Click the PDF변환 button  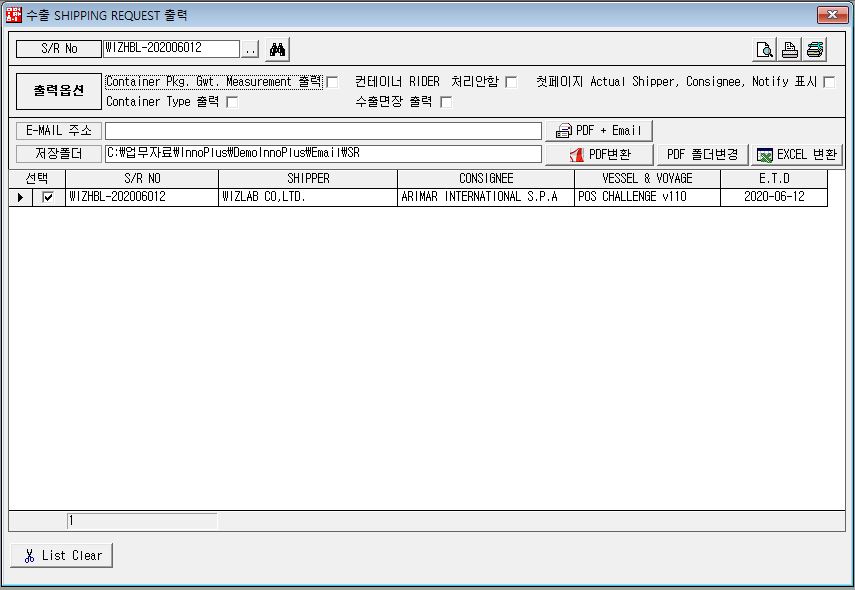pos(599,155)
